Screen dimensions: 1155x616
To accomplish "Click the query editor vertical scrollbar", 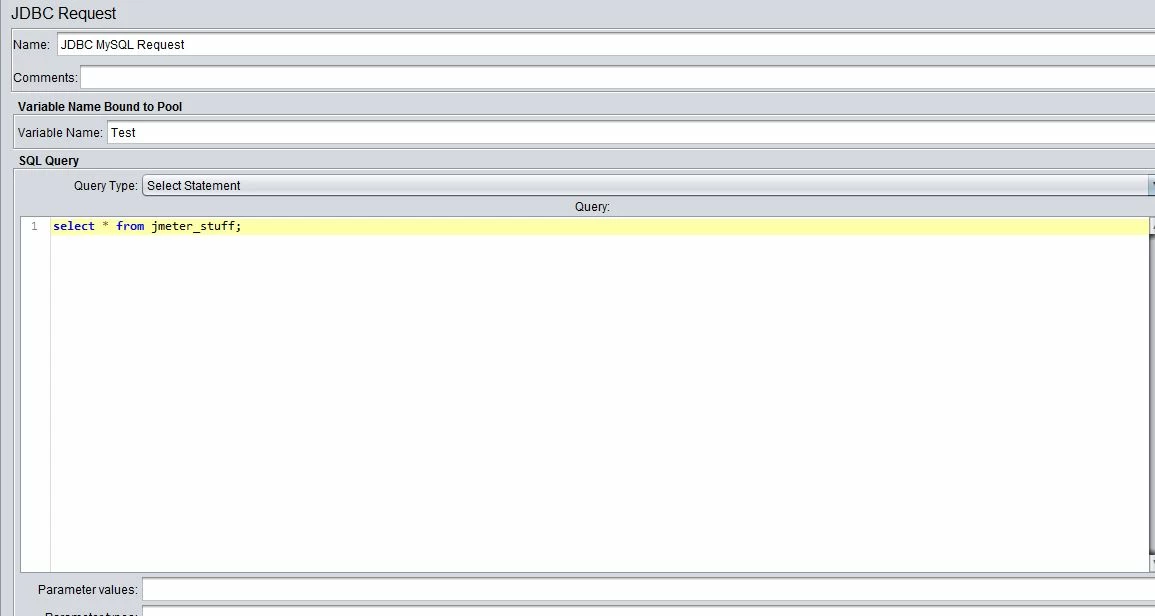I will point(1151,394).
